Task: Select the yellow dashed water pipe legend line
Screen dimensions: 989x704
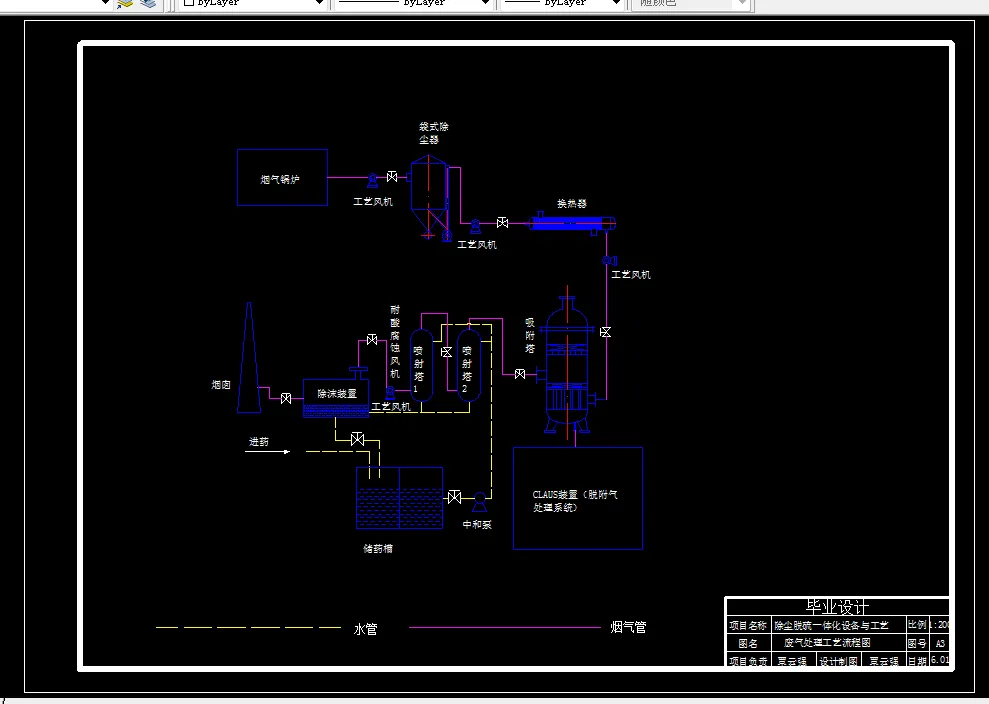Action: [249, 628]
